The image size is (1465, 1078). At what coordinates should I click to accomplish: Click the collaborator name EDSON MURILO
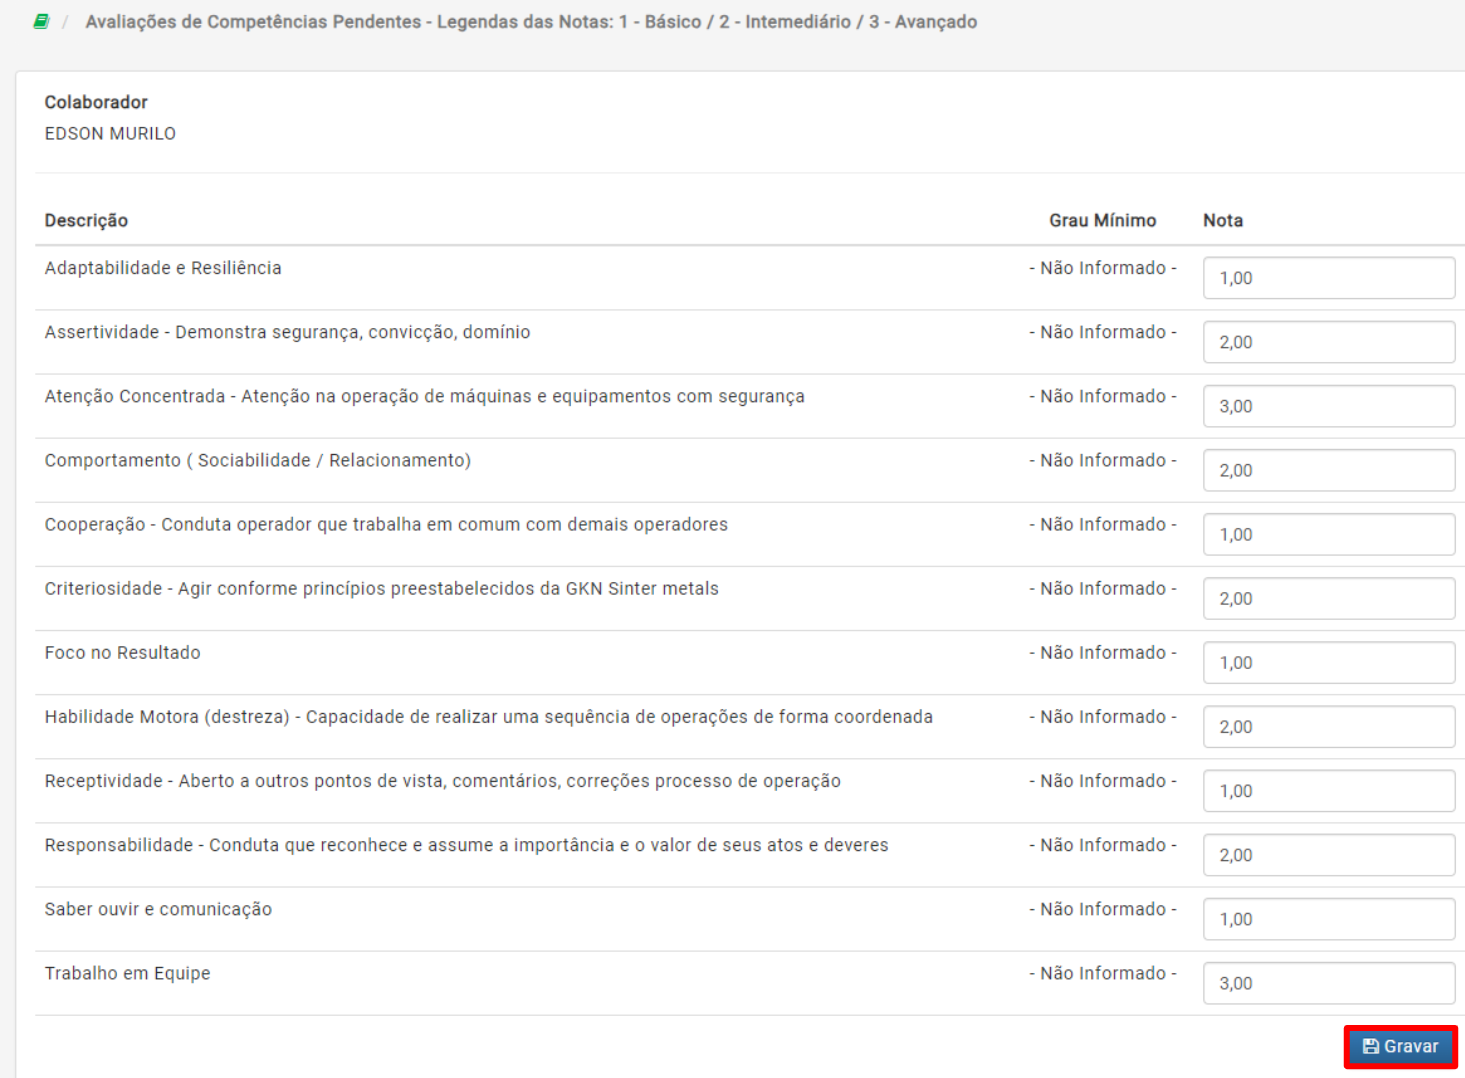[110, 134]
